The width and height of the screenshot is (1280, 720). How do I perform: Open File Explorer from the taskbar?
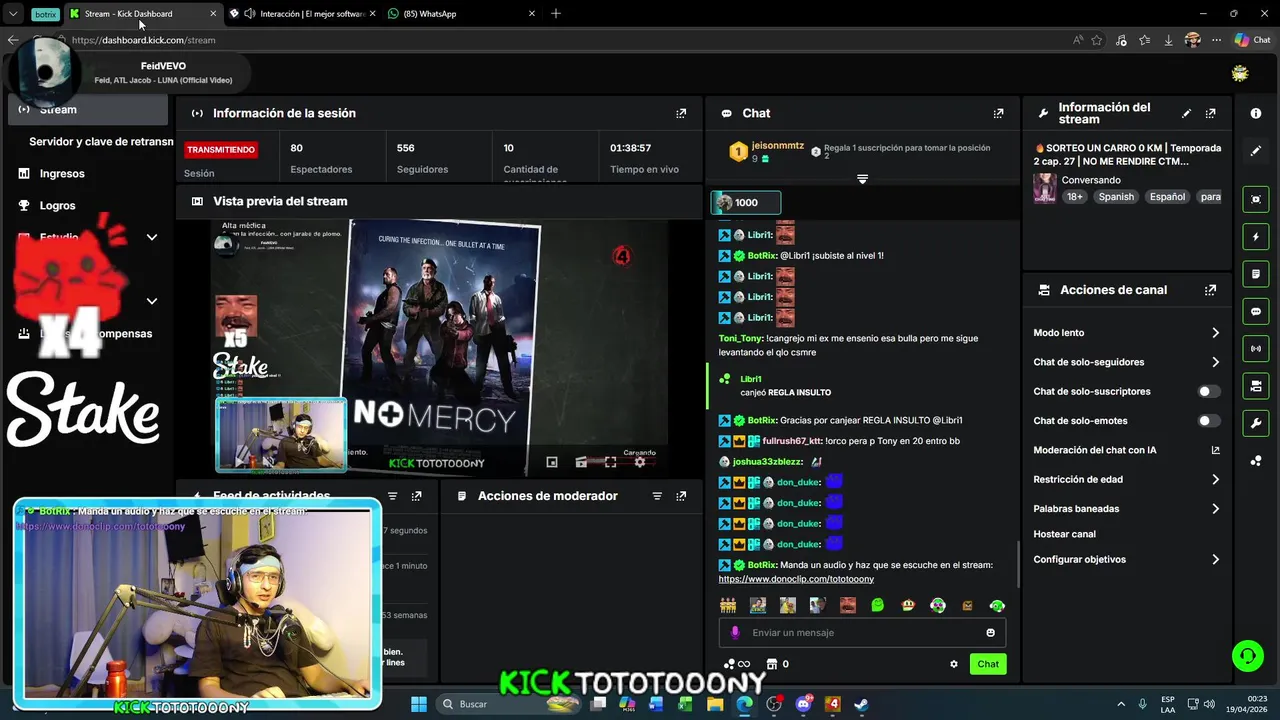click(715, 704)
